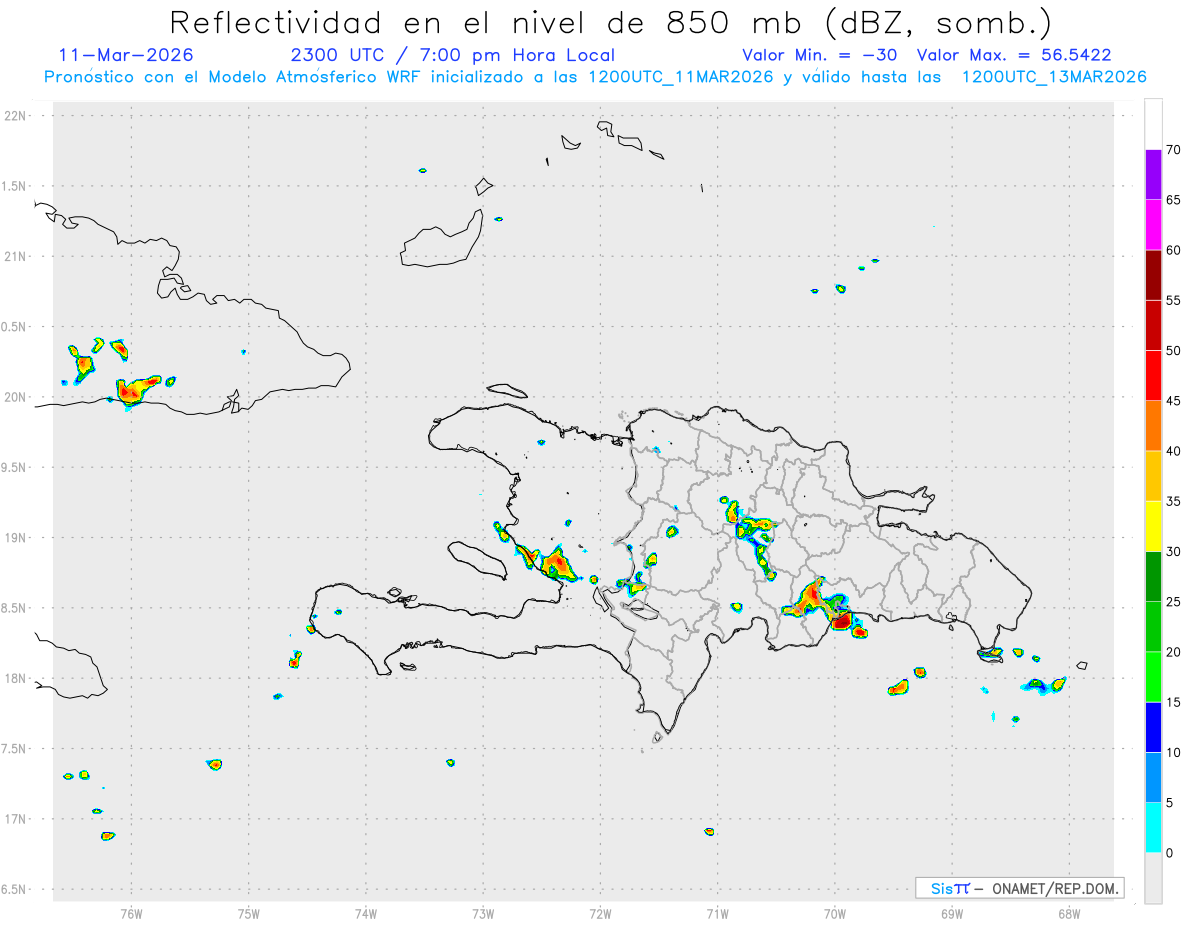Click the '76W' longitude label

click(x=131, y=913)
